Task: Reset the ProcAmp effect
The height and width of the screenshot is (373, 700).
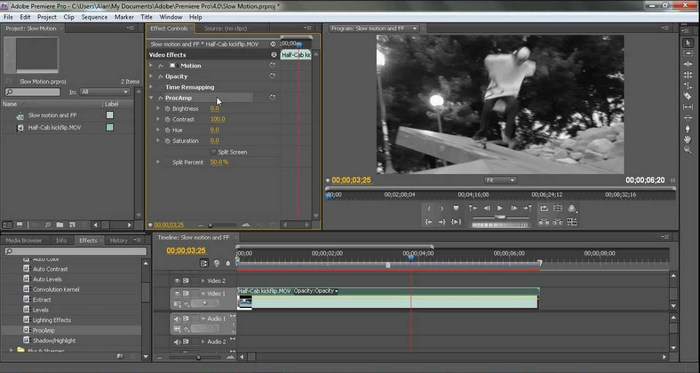Action: coord(272,97)
